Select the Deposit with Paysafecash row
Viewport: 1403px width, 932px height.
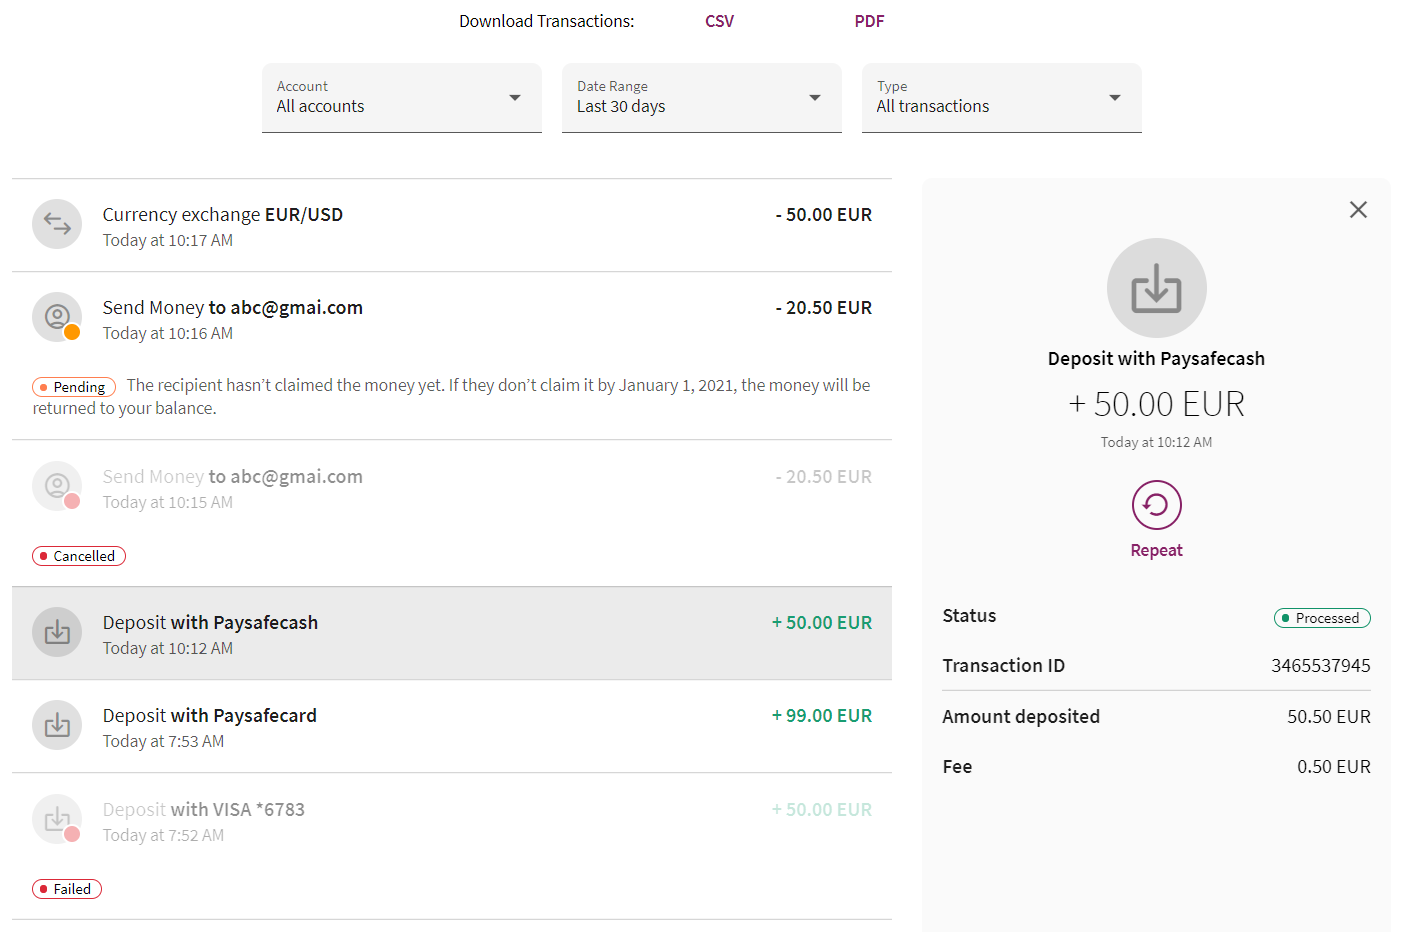pyautogui.click(x=452, y=633)
